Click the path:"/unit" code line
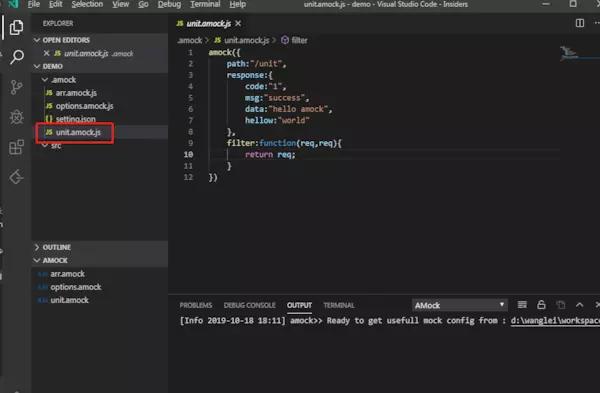 (x=256, y=64)
